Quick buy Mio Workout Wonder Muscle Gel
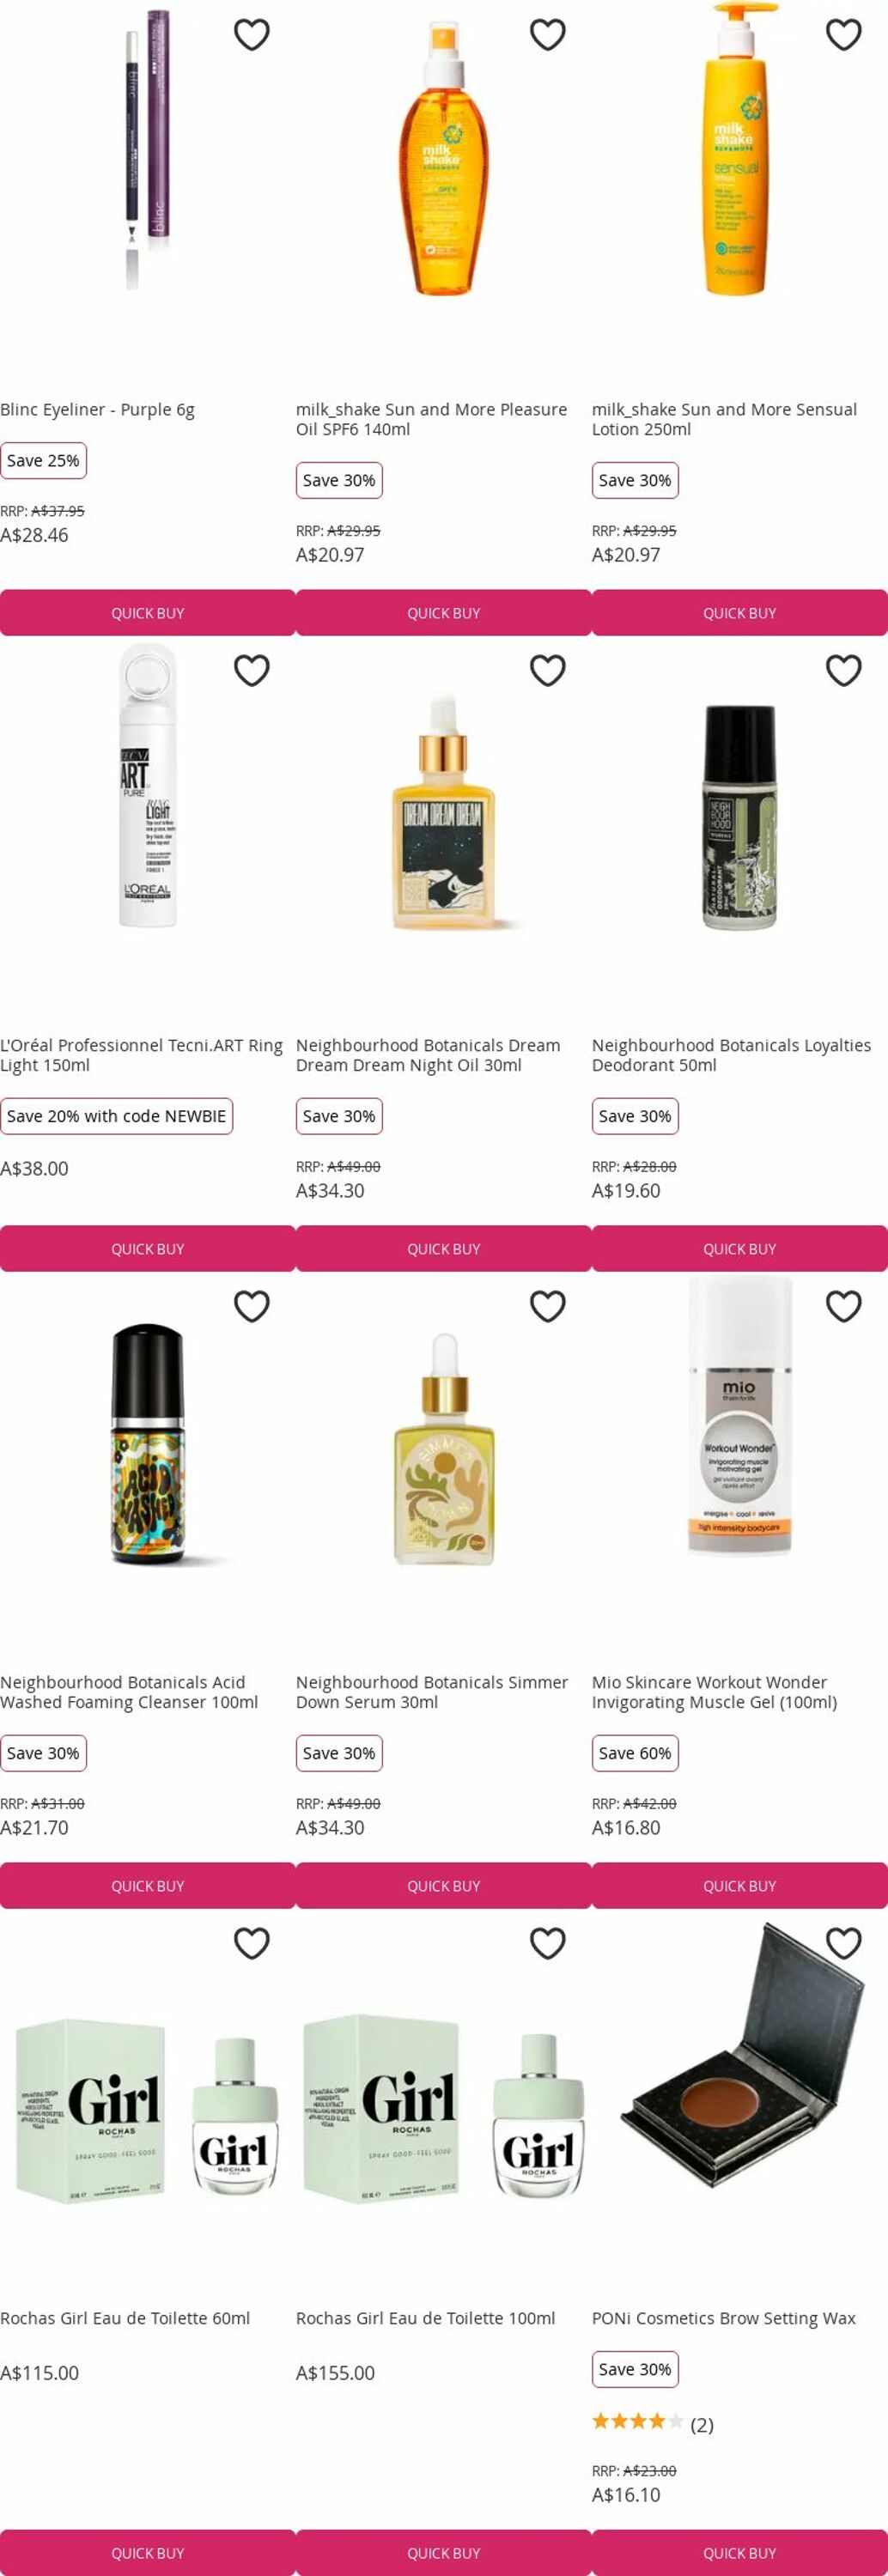This screenshot has width=888, height=2576. (x=740, y=1886)
